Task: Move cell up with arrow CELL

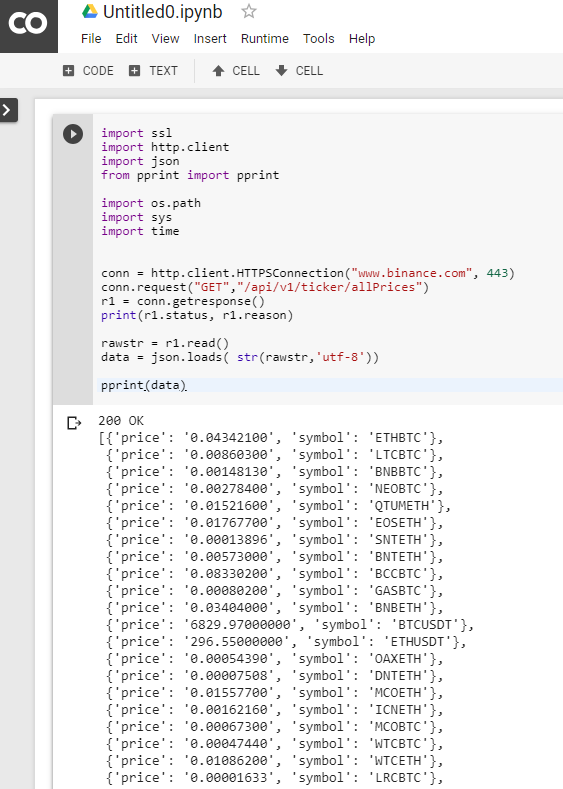Action: (x=235, y=71)
